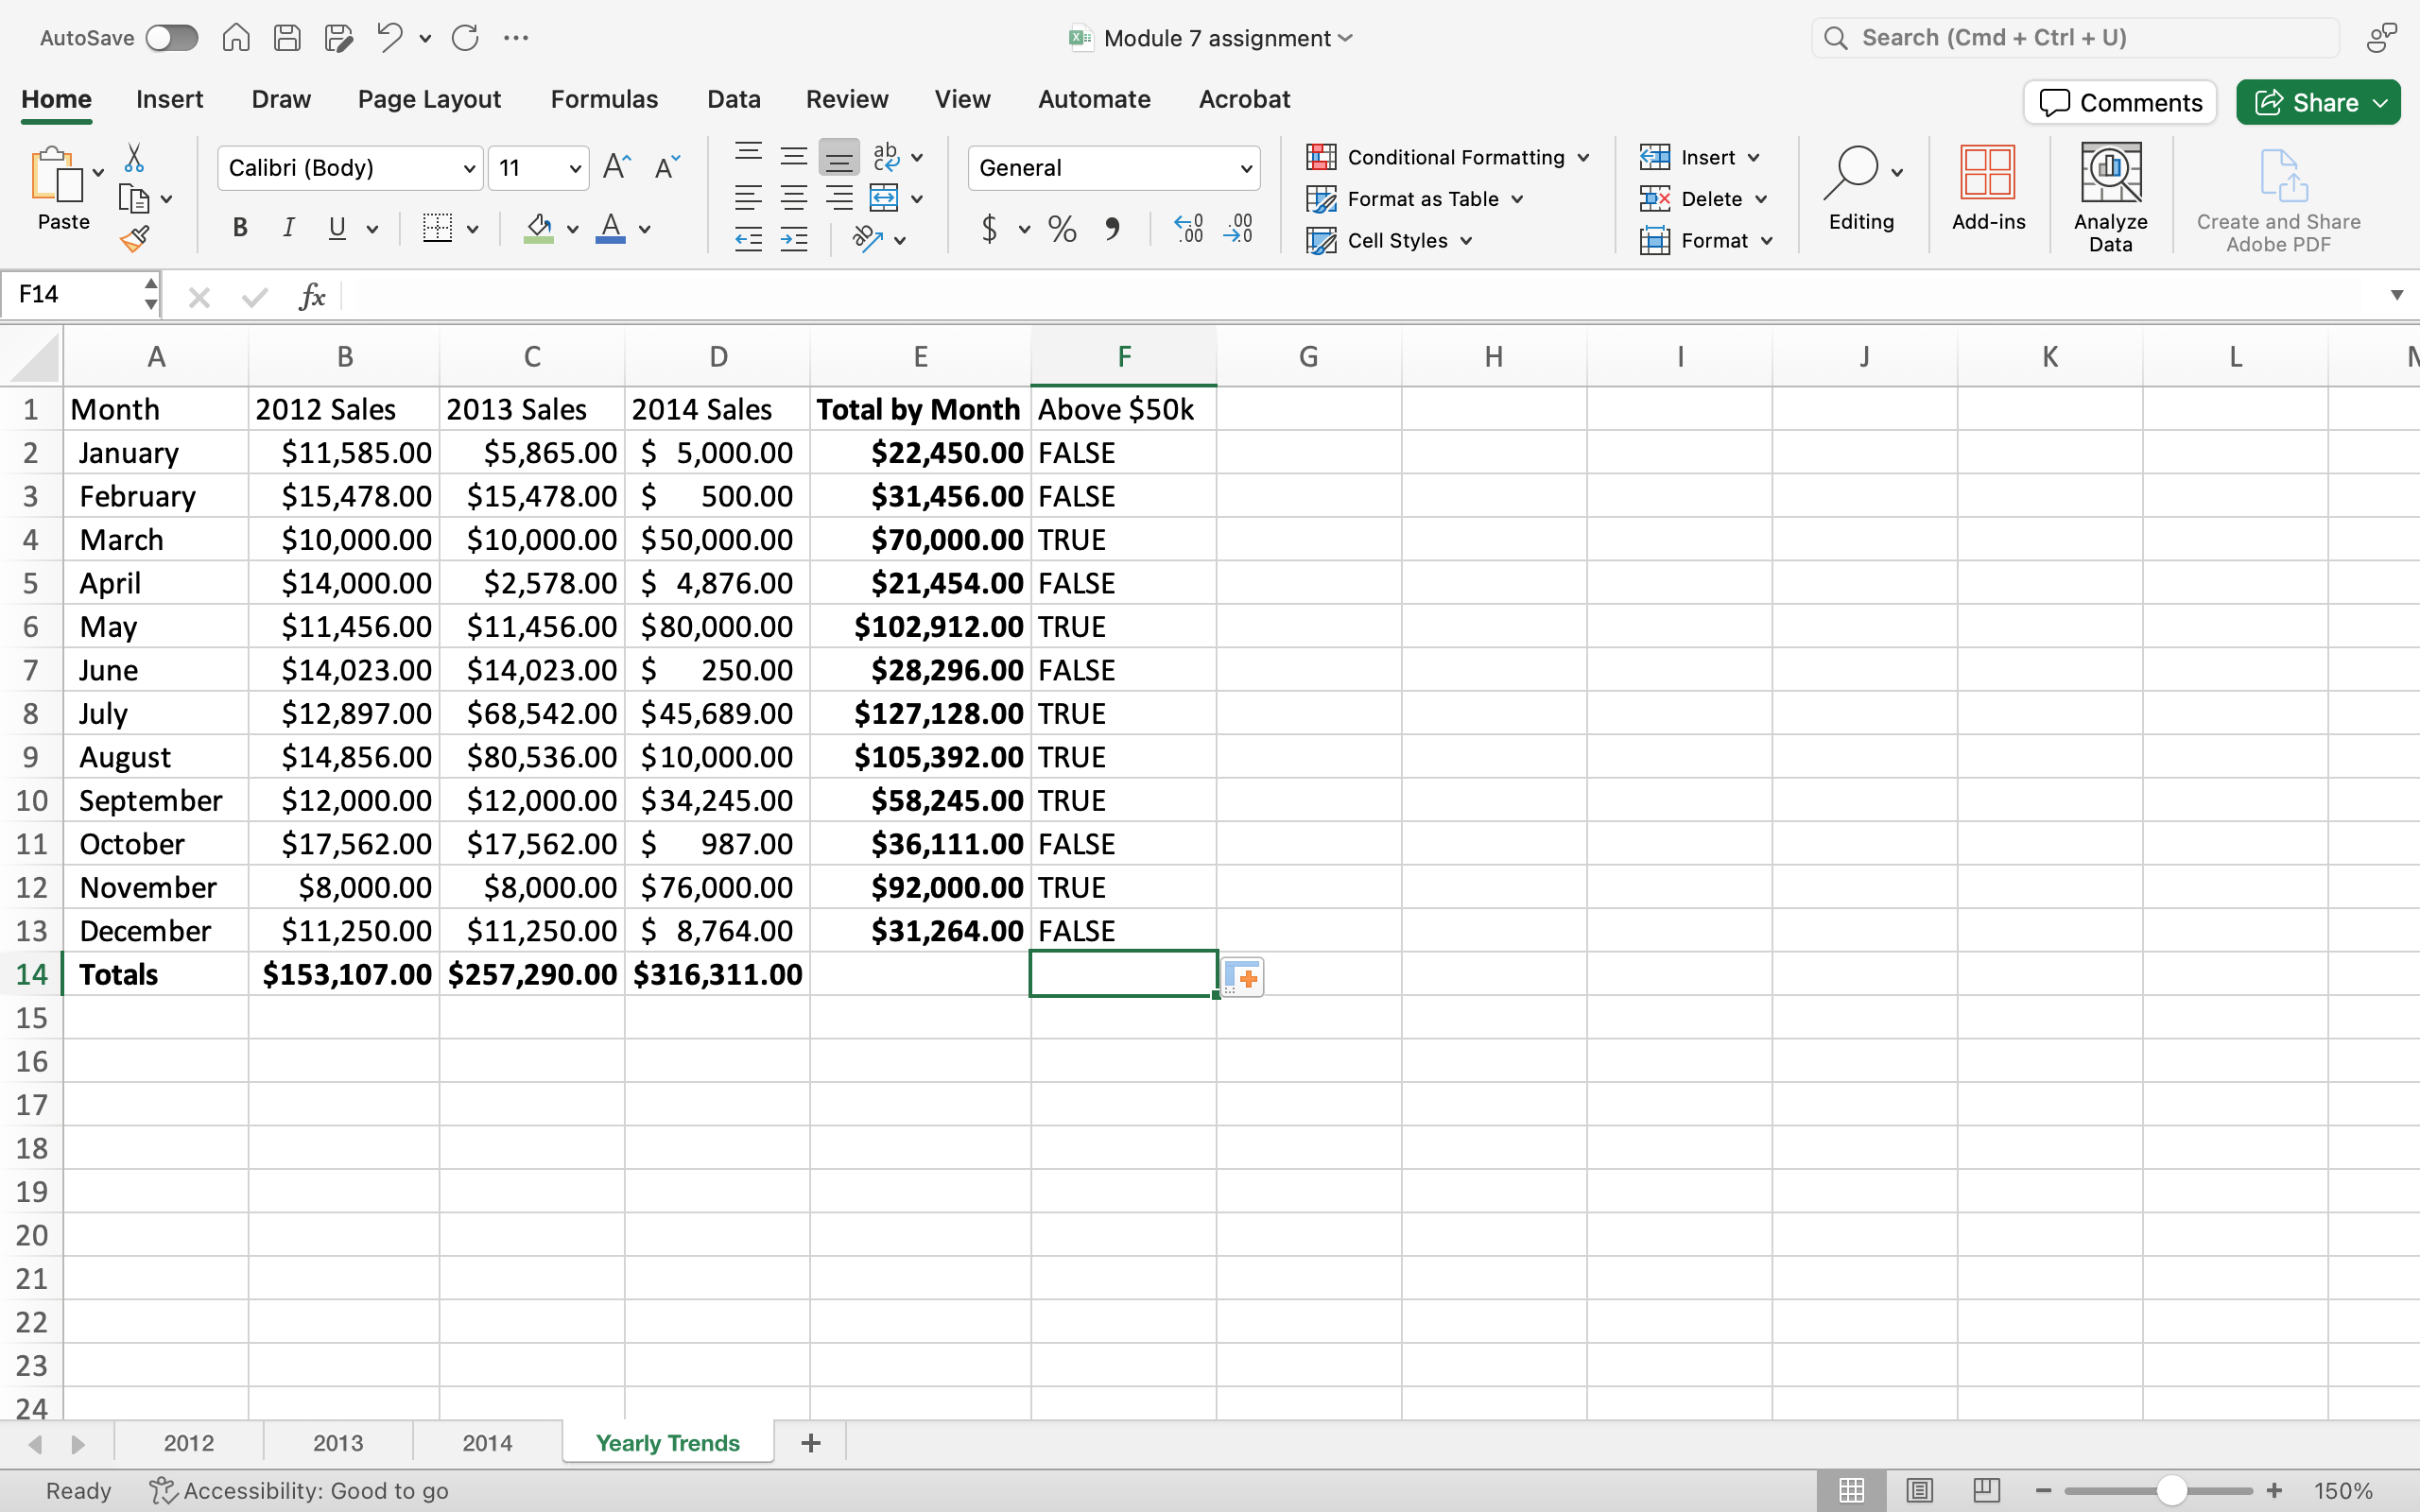
Task: Click the Undo arrow icon
Action: pyautogui.click(x=389, y=38)
